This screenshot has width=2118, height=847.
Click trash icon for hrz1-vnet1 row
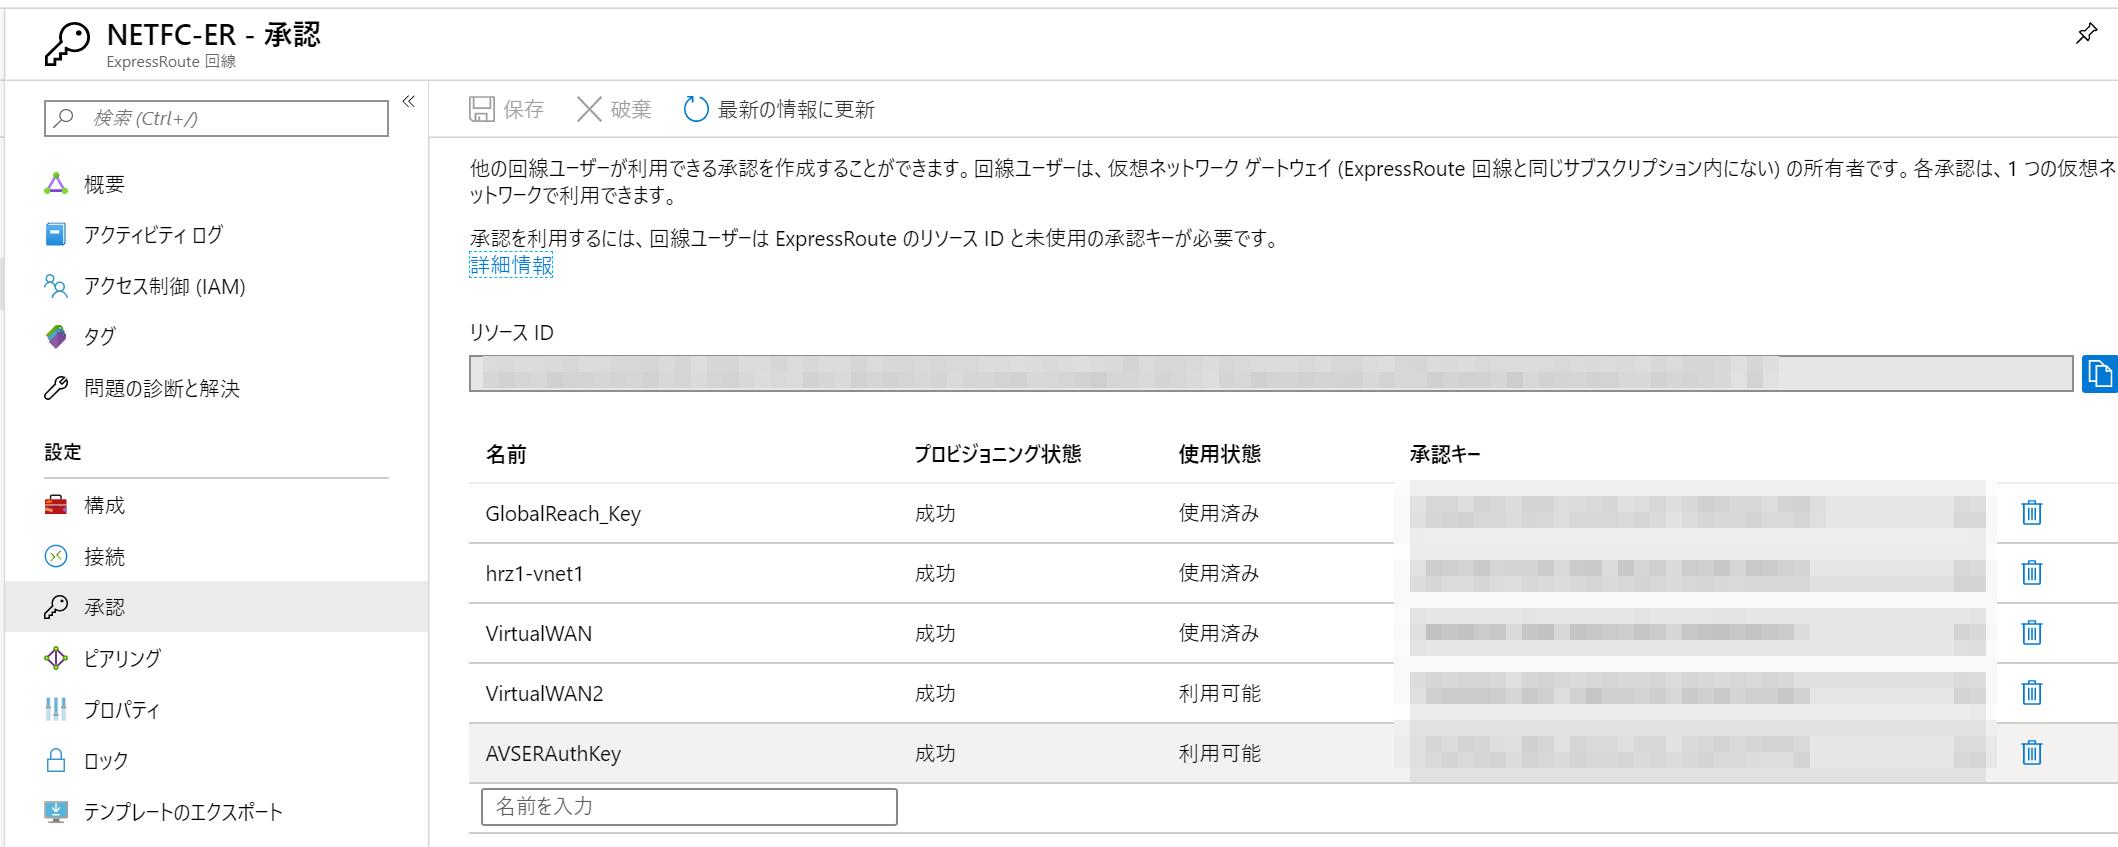(x=2031, y=573)
